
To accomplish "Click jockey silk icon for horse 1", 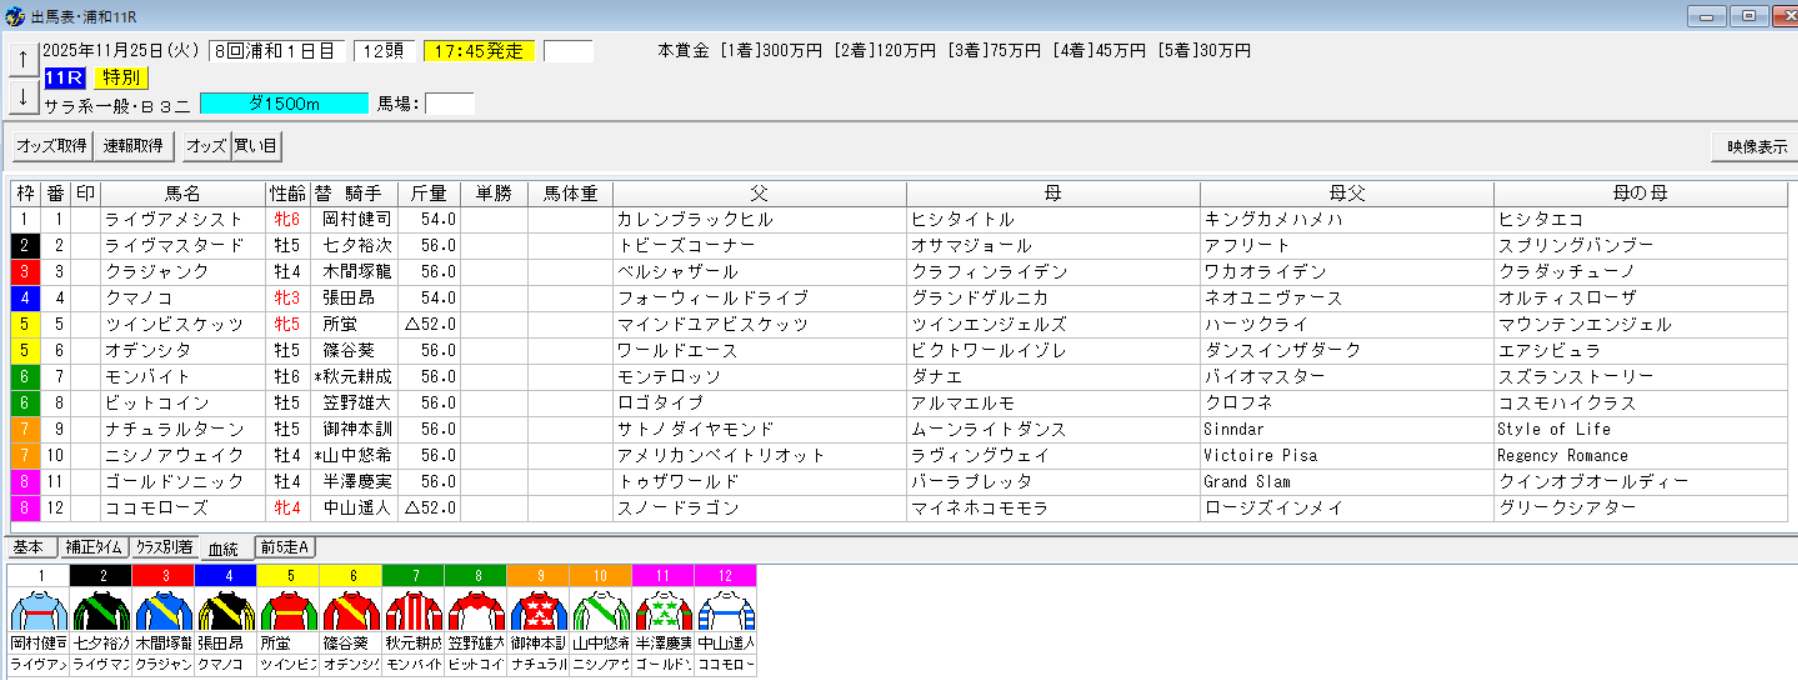I will pos(39,610).
